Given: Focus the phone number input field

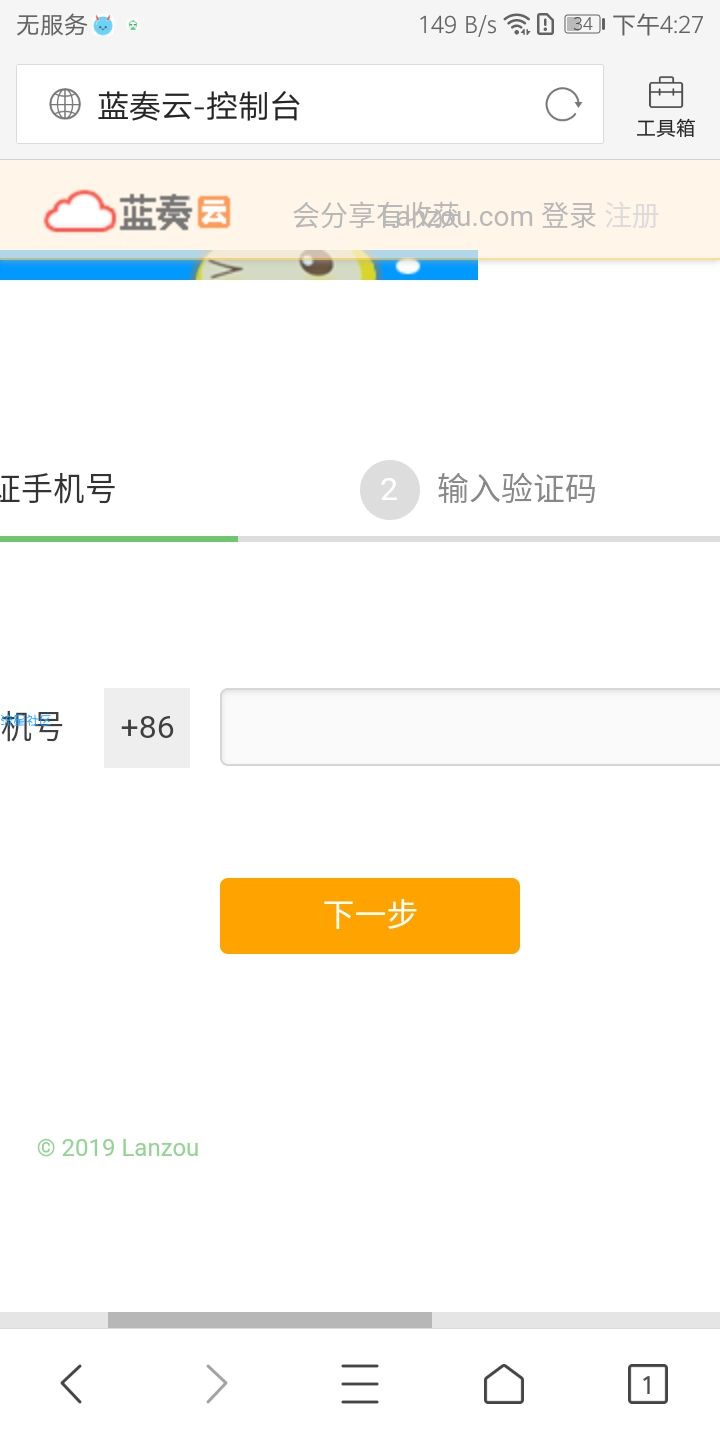Looking at the screenshot, I should coord(470,727).
